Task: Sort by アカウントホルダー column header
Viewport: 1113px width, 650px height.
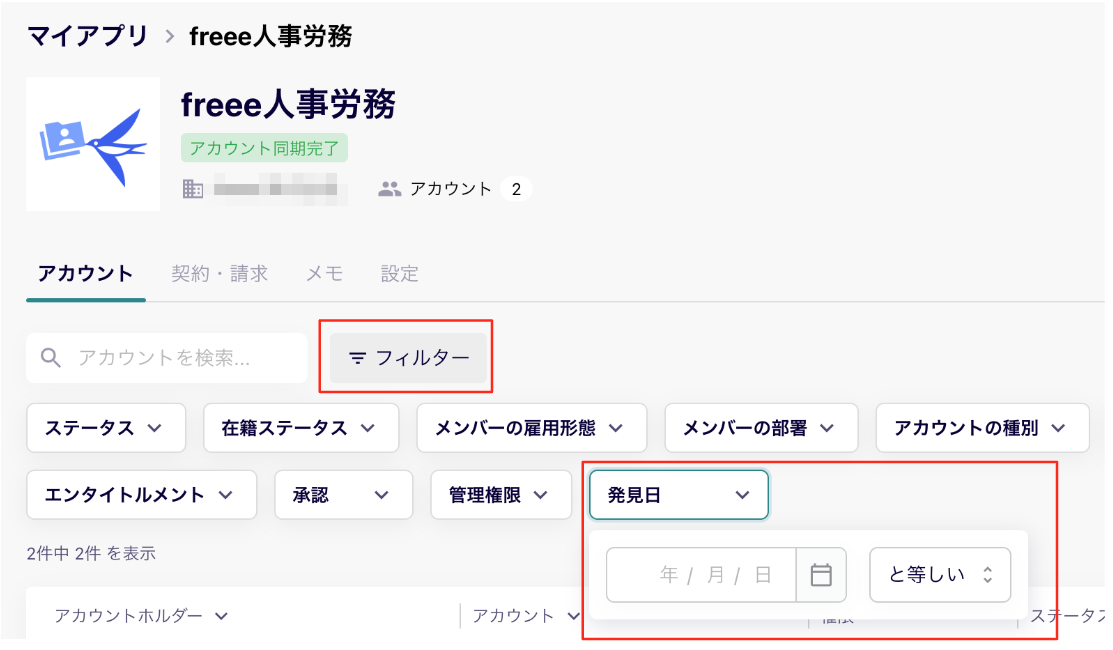Action: point(141,616)
